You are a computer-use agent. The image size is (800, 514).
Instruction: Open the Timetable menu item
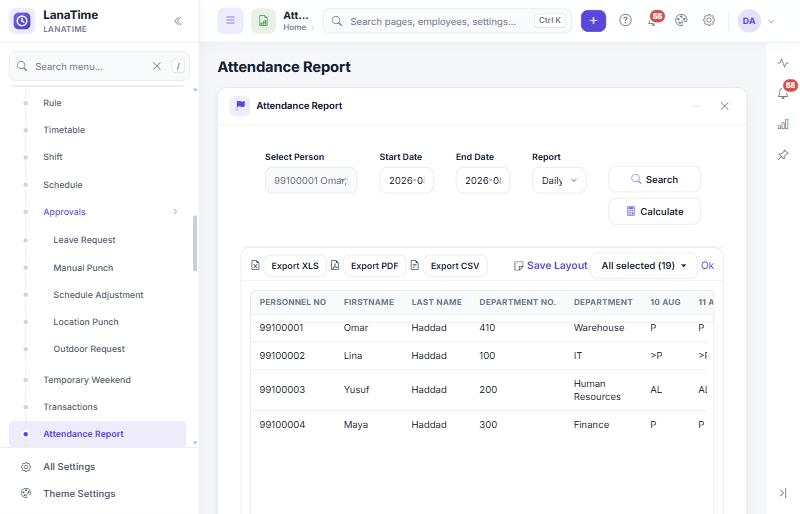(x=64, y=130)
